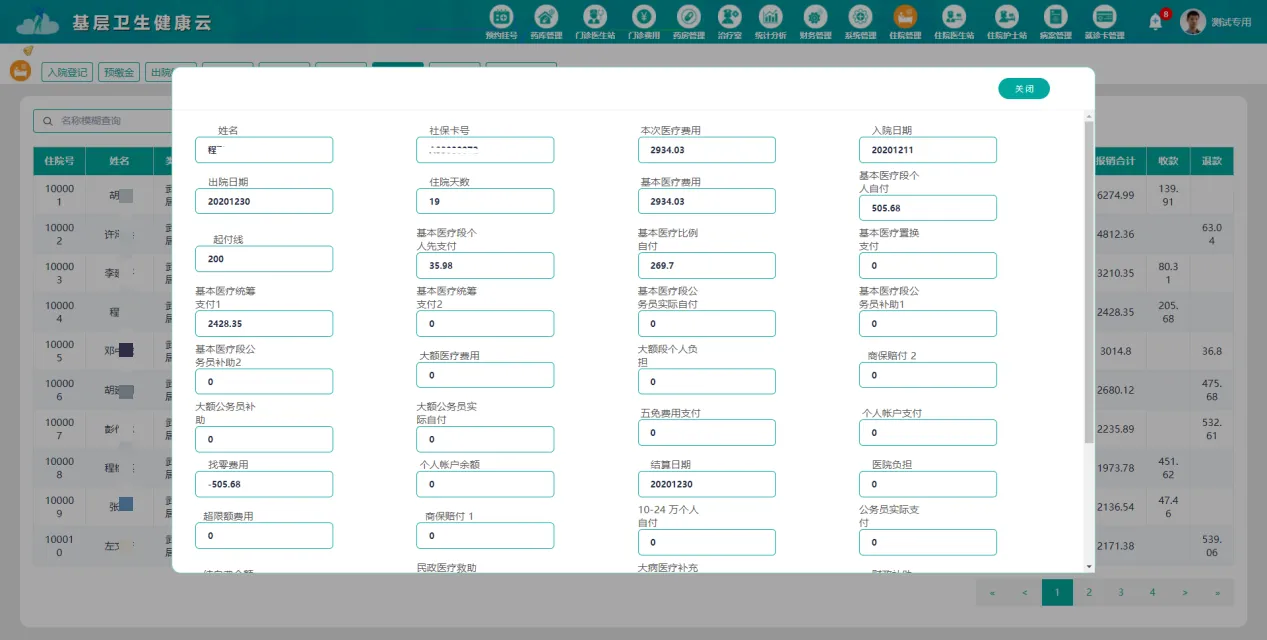Click the 基本医疗段个人自付 field 505.68
The height and width of the screenshot is (640, 1267).
coord(928,208)
